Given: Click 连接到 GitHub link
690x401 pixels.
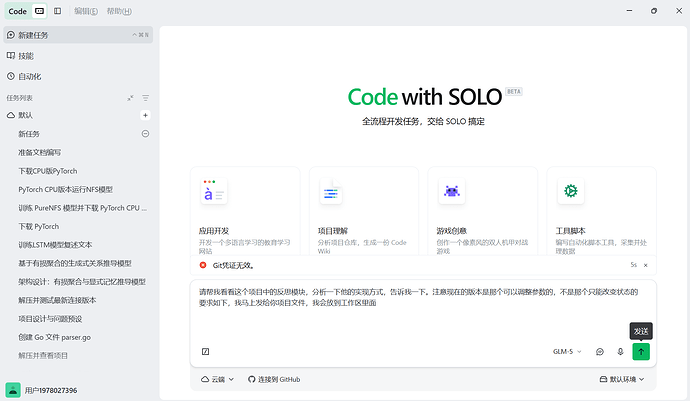Looking at the screenshot, I should click(x=274, y=379).
